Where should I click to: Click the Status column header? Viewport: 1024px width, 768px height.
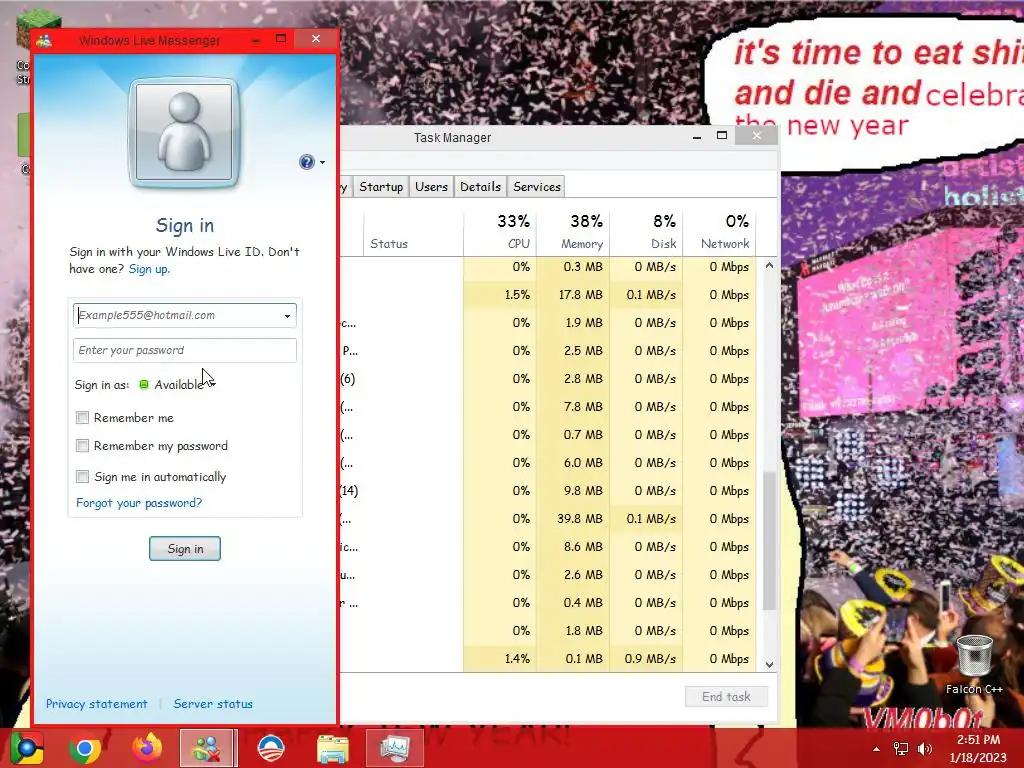pyautogui.click(x=413, y=232)
